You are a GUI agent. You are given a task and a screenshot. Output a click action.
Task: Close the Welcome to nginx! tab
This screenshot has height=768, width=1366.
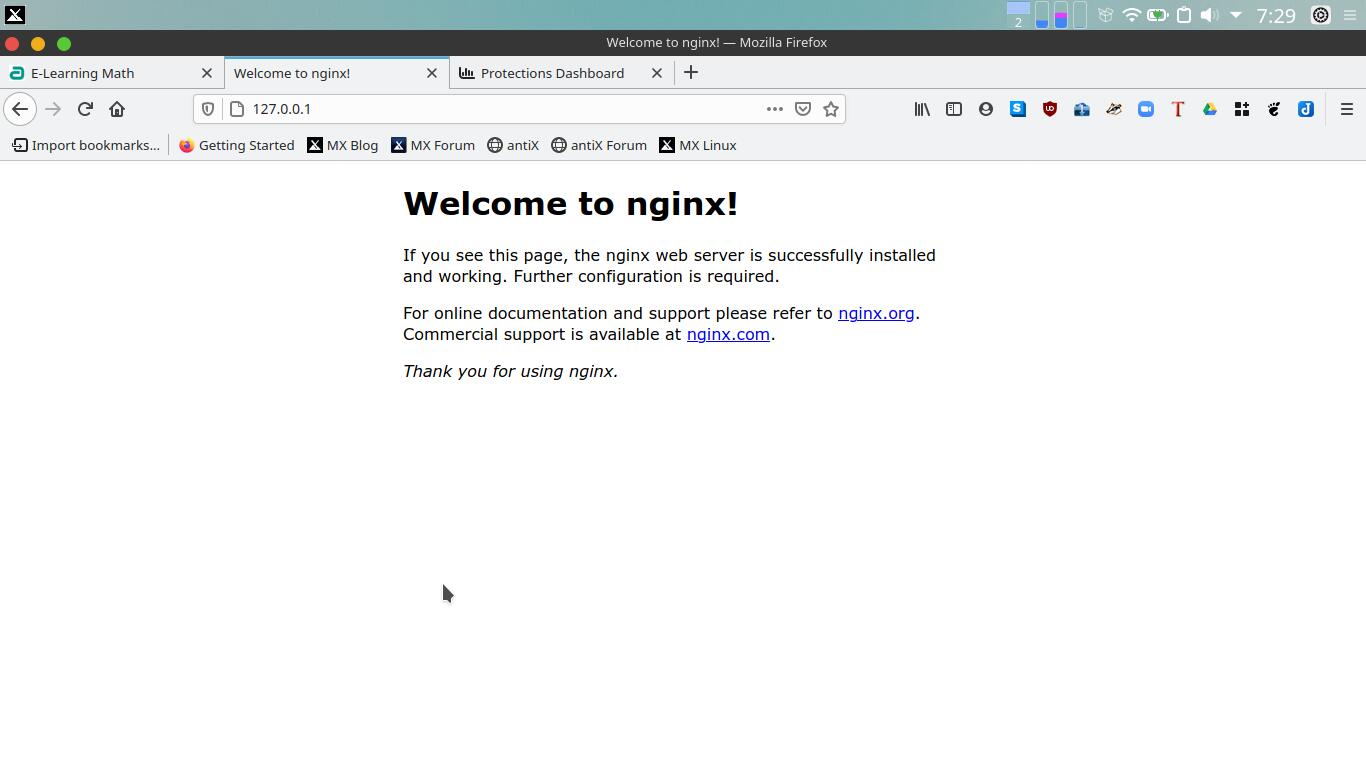pos(432,73)
